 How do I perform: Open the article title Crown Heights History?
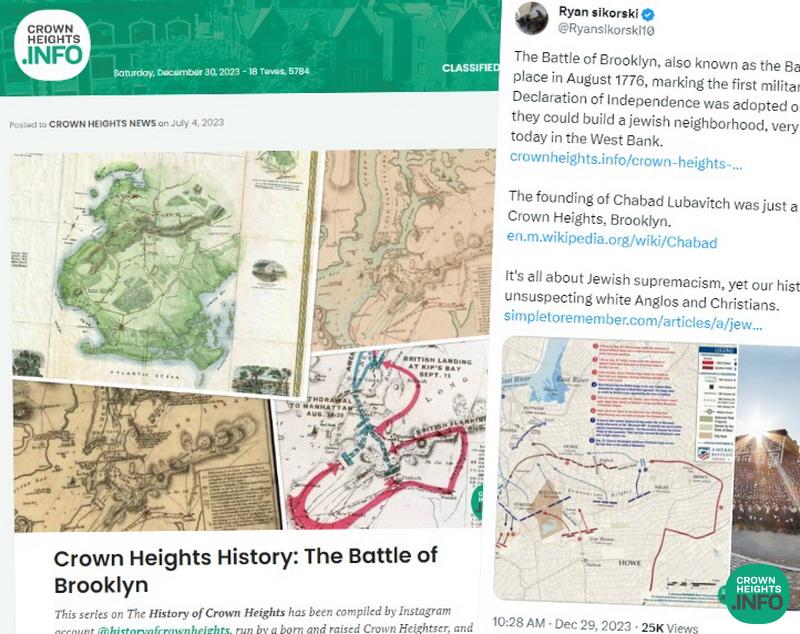pyautogui.click(x=245, y=571)
